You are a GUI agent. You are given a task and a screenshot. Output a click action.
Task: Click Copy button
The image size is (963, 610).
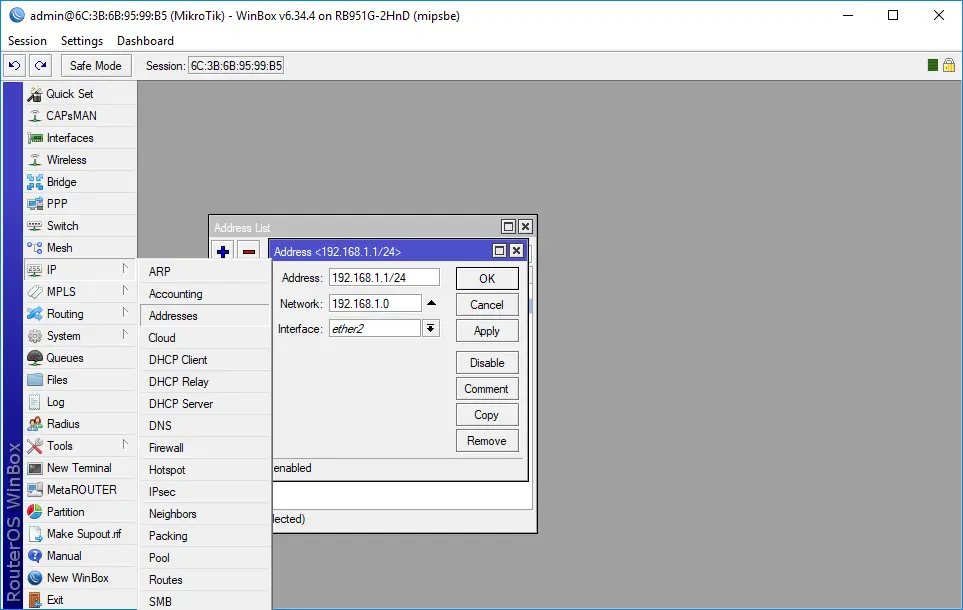(x=487, y=415)
